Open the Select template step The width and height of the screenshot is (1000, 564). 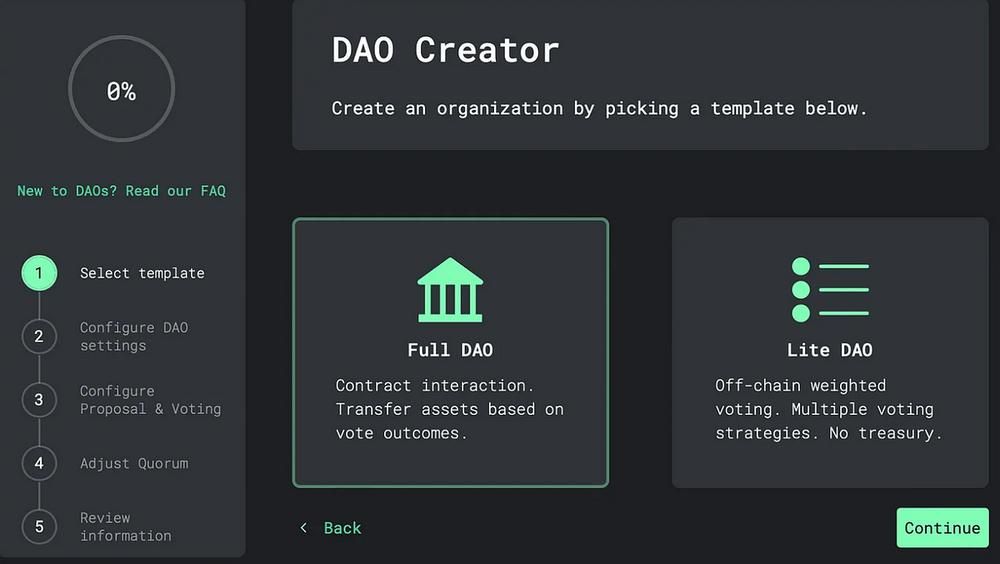142,273
